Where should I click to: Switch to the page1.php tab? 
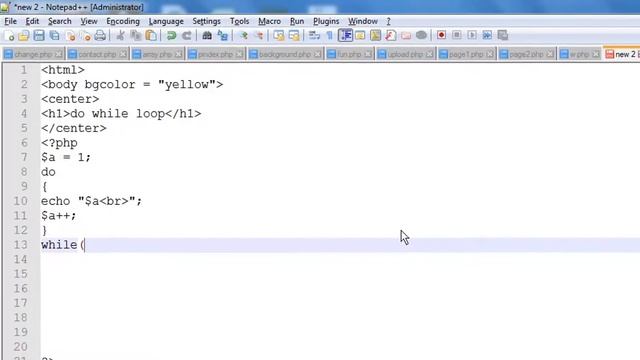point(466,54)
